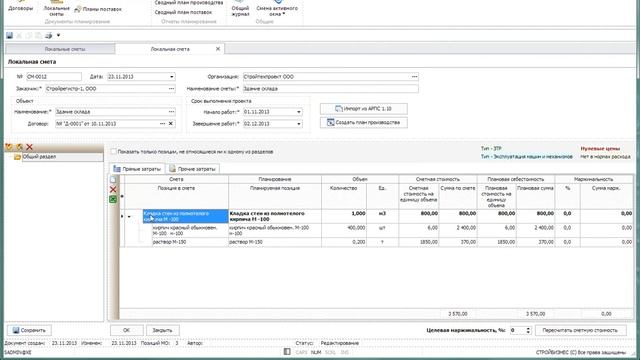Clear the Договор field with X
The image size is (640, 360).
[x=171, y=123]
